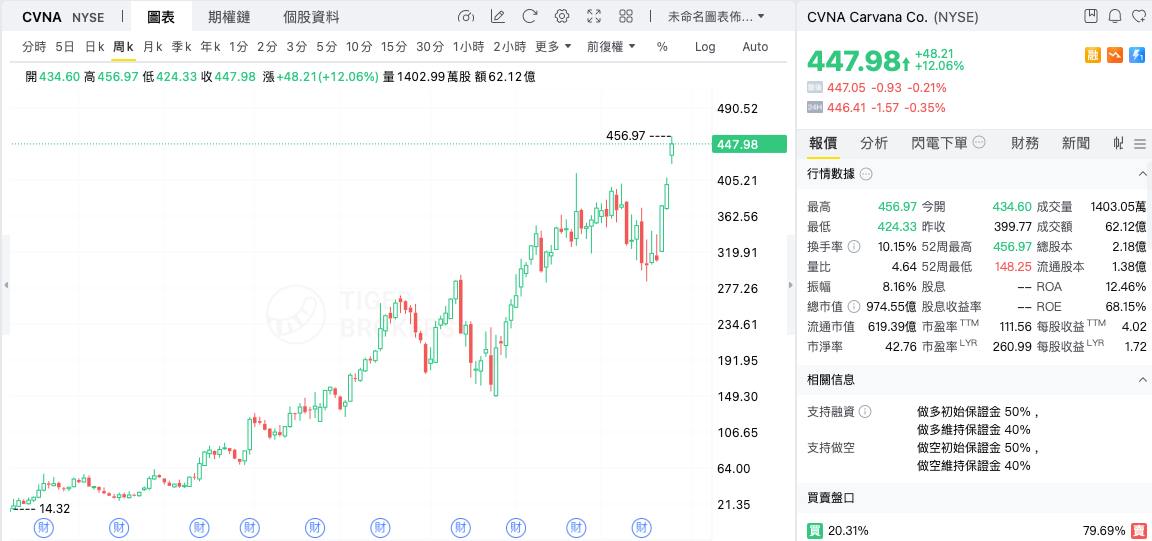The image size is (1152, 541).
Task: Select the 1分 timeframe
Action: pyautogui.click(x=239, y=46)
